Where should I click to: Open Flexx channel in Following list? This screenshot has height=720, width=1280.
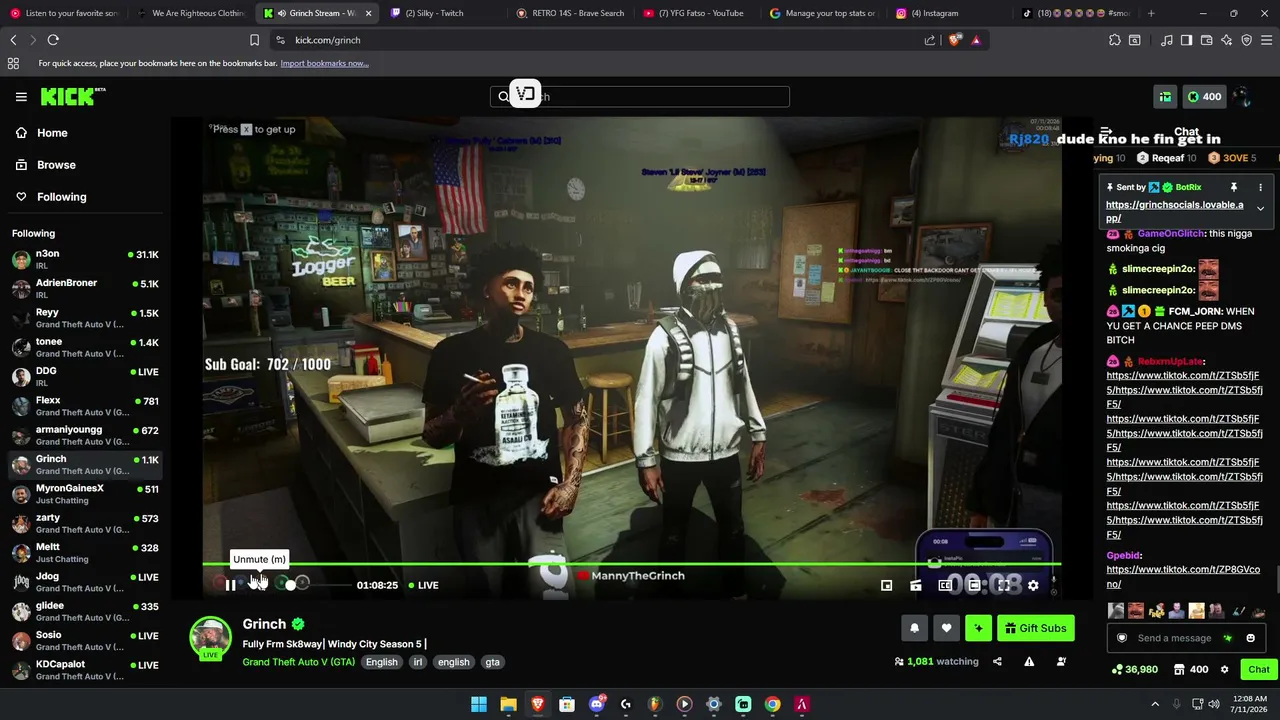(x=85, y=406)
